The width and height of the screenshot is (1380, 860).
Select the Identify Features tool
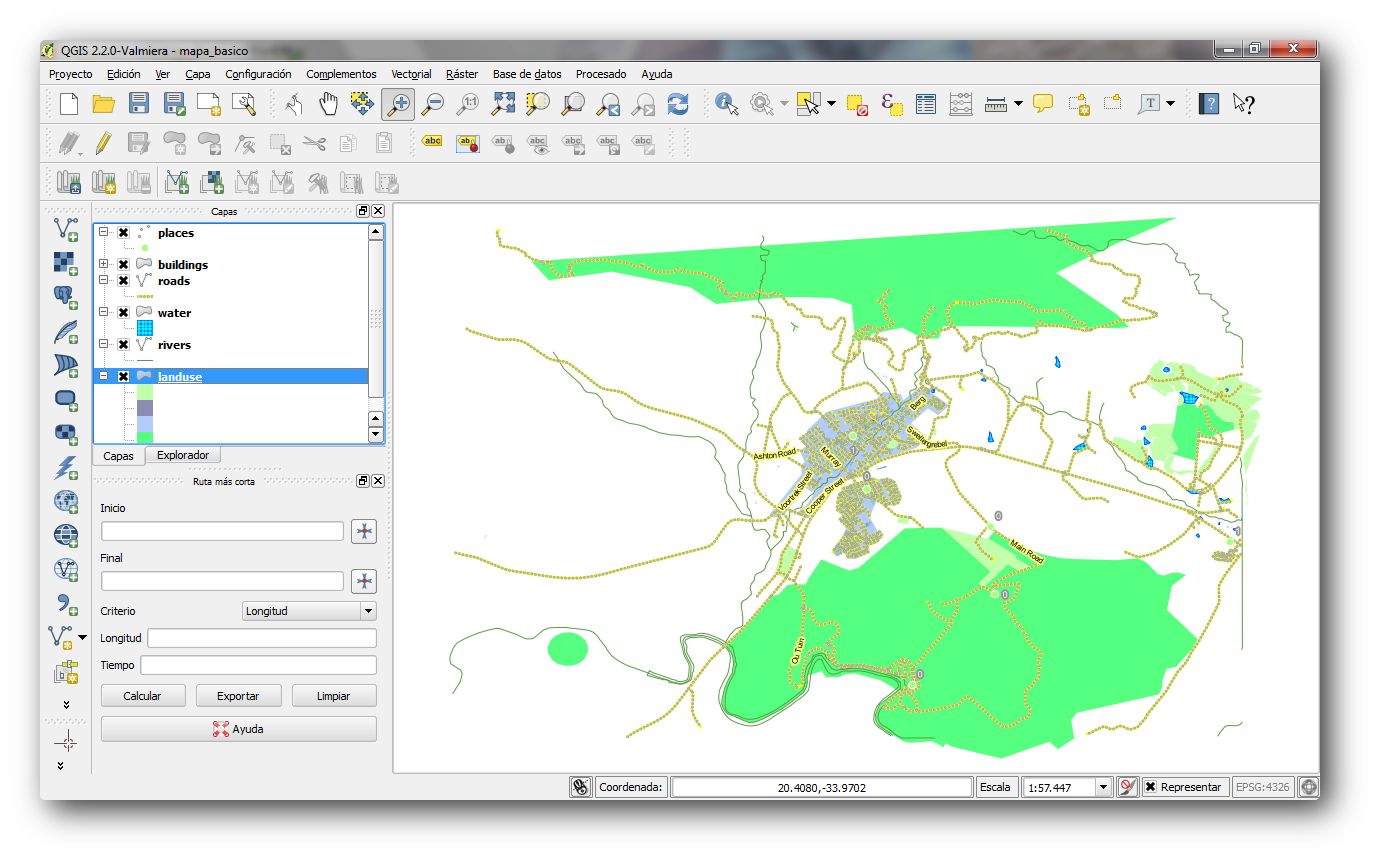point(727,103)
